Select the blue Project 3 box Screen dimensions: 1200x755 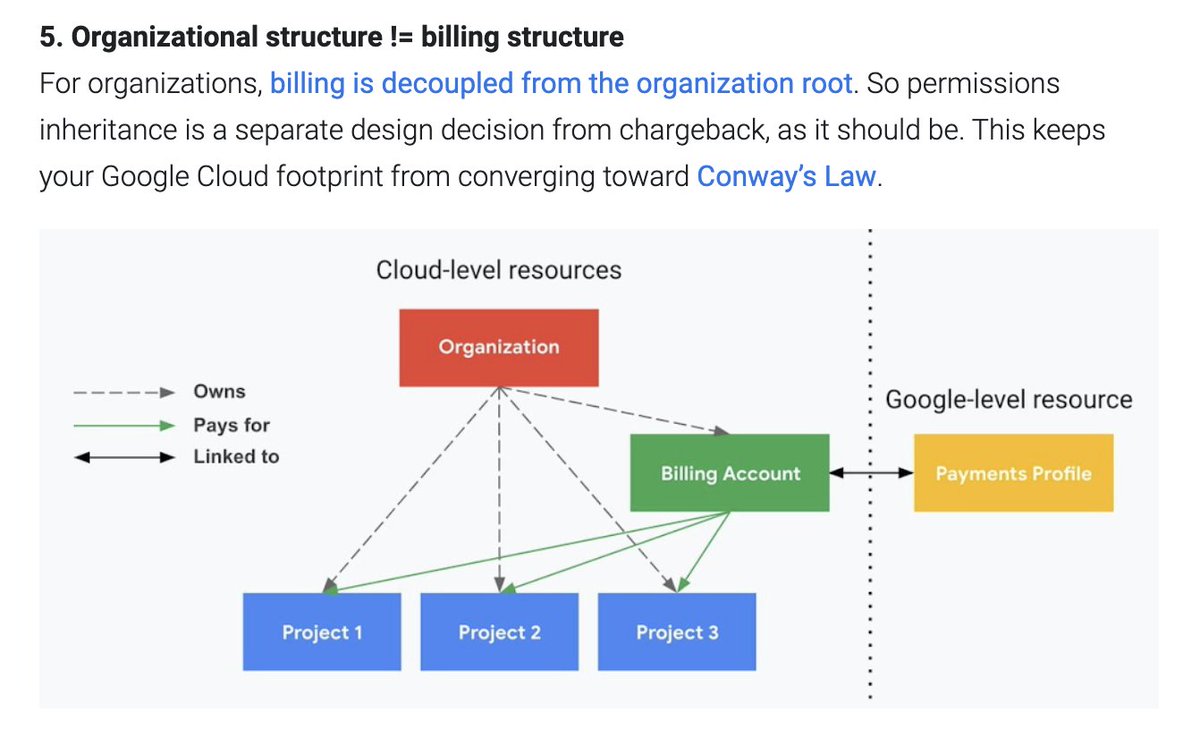(x=677, y=632)
